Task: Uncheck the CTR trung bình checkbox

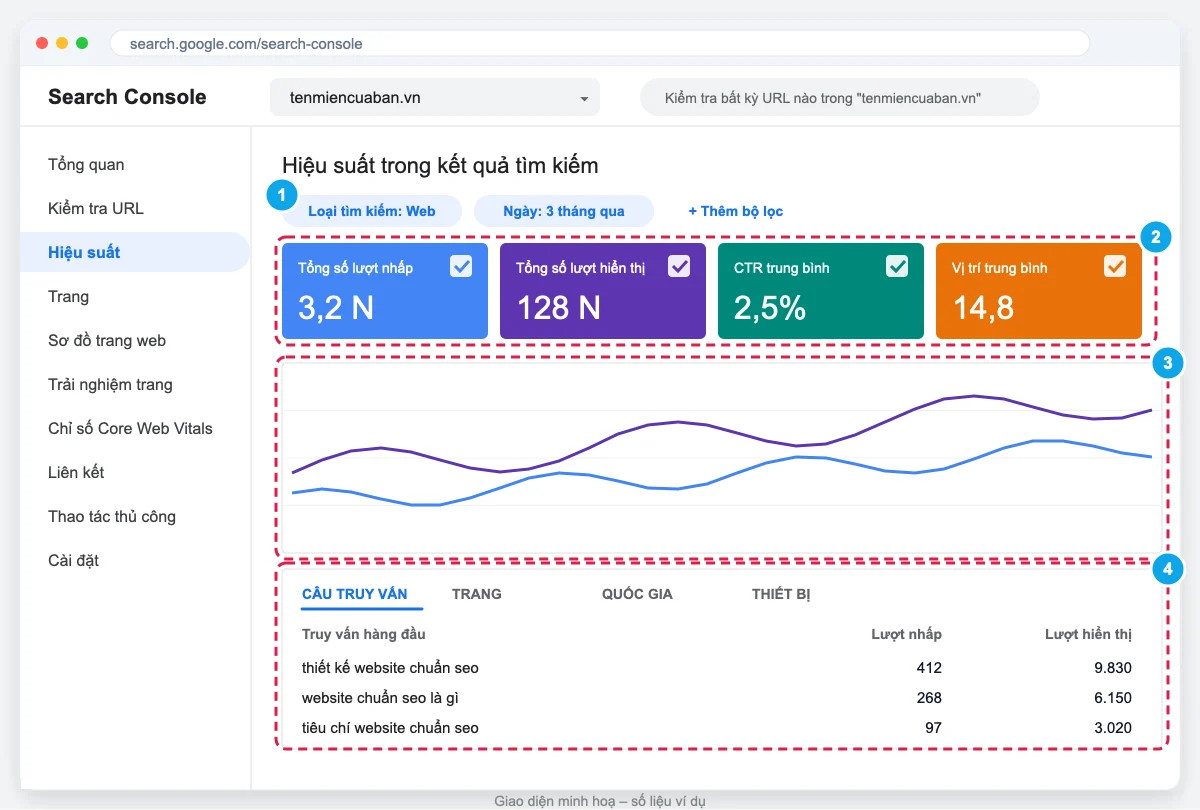Action: pos(897,266)
